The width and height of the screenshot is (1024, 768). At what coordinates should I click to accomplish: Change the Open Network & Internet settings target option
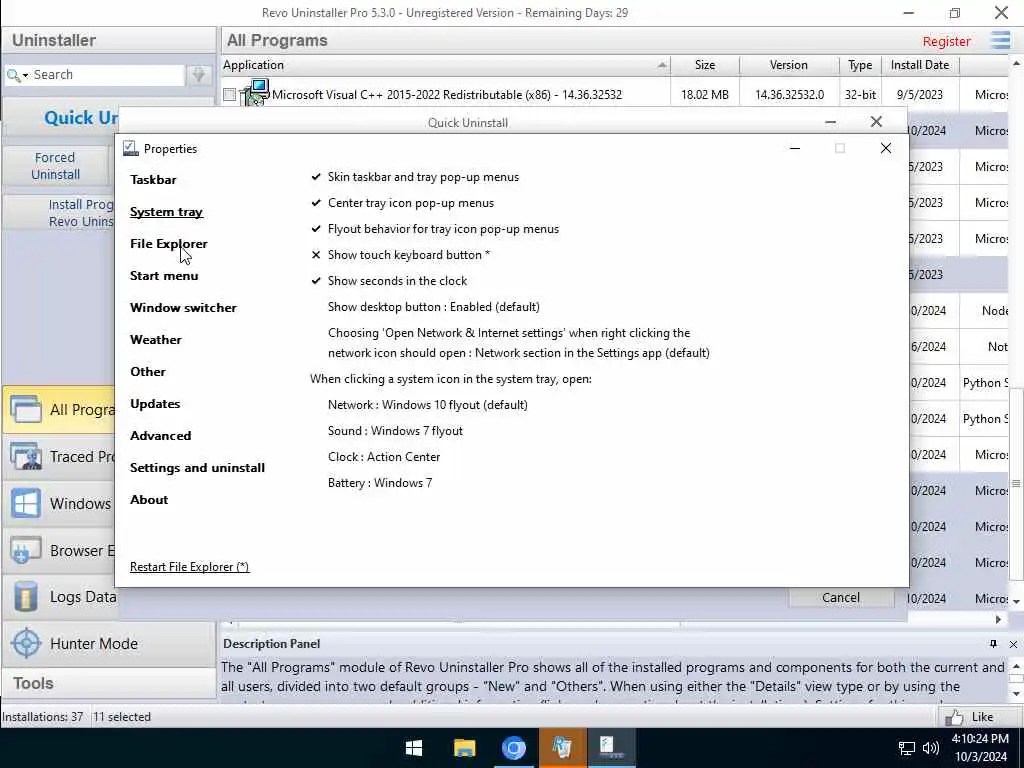(519, 343)
